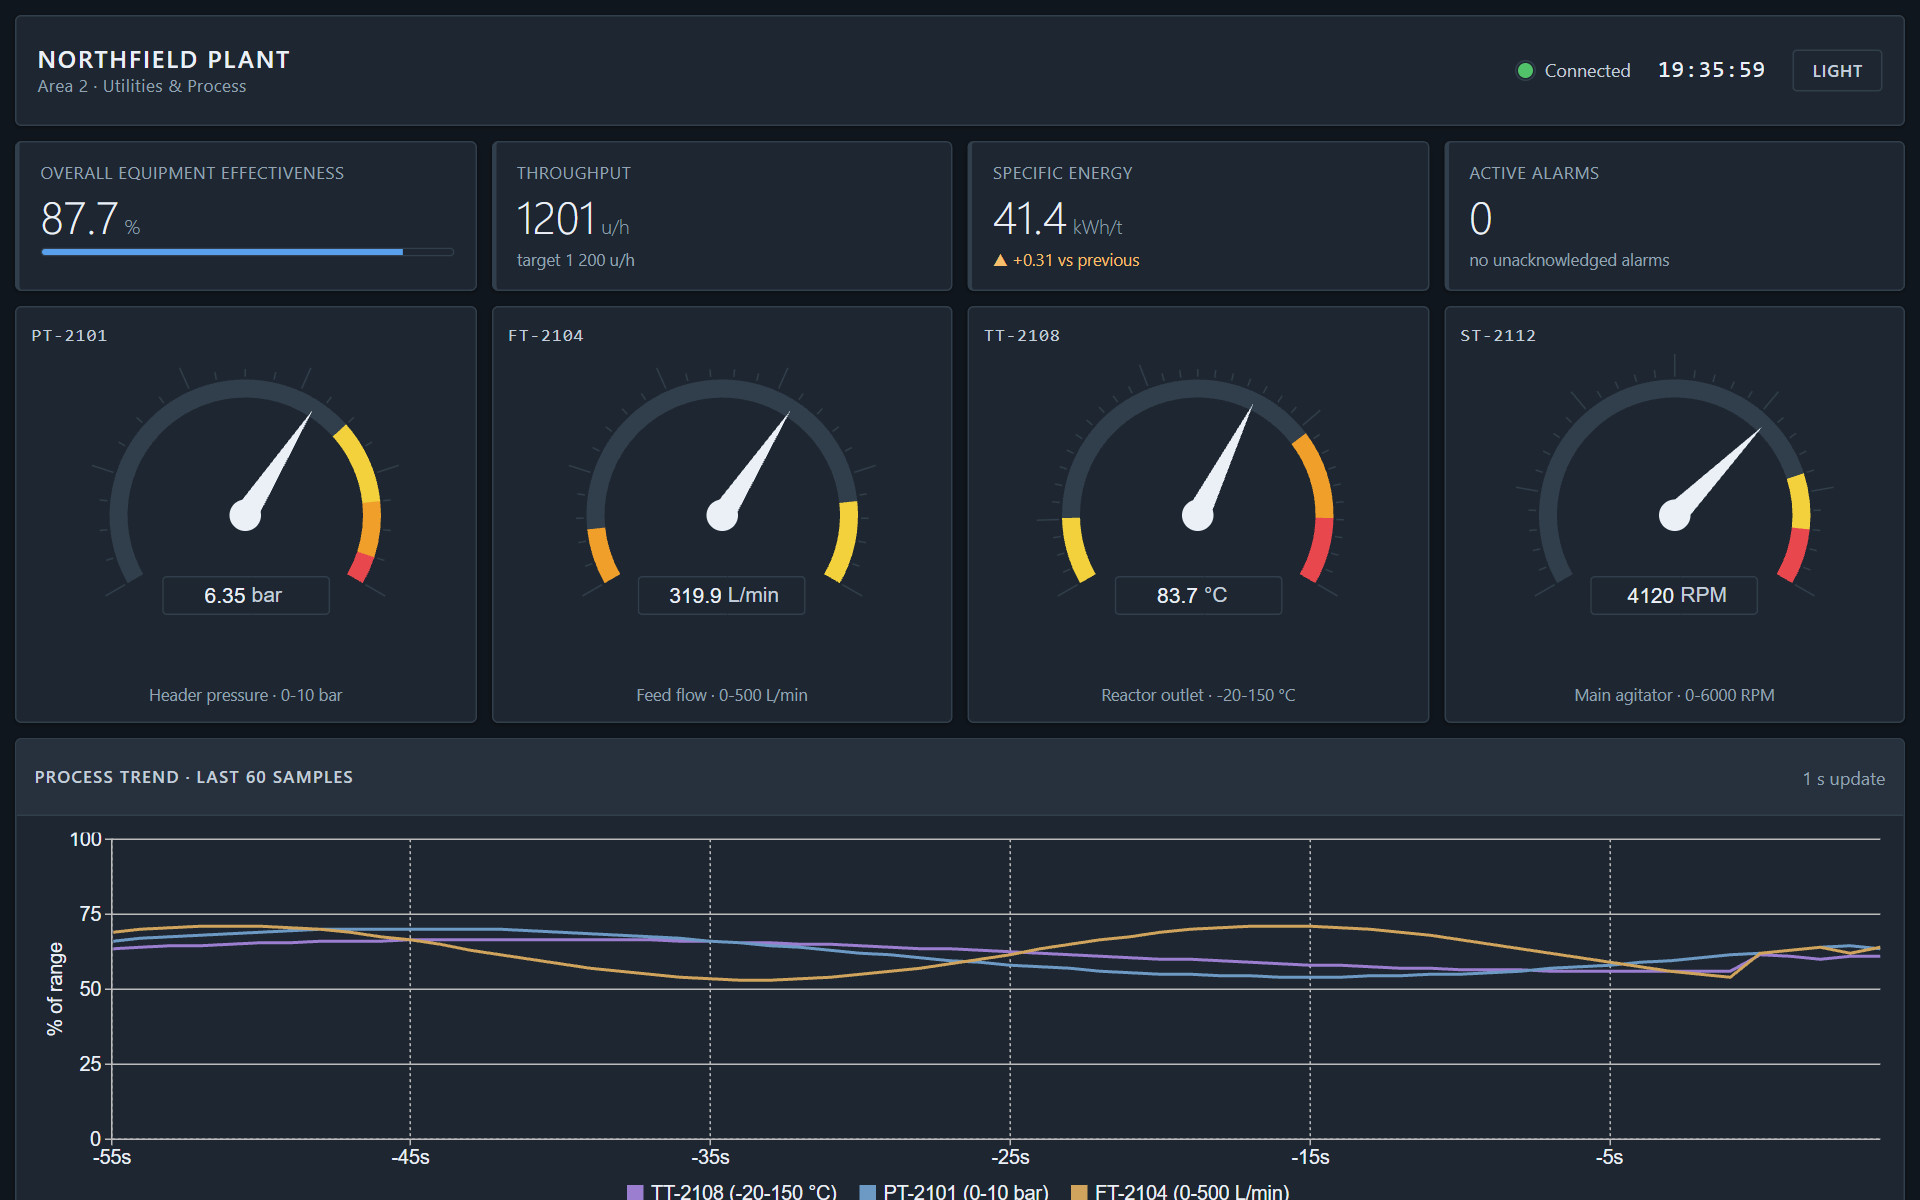Screen dimensions: 1920x1200
Task: Click the tan FT-2104 legend swatch
Action: (1079, 1192)
